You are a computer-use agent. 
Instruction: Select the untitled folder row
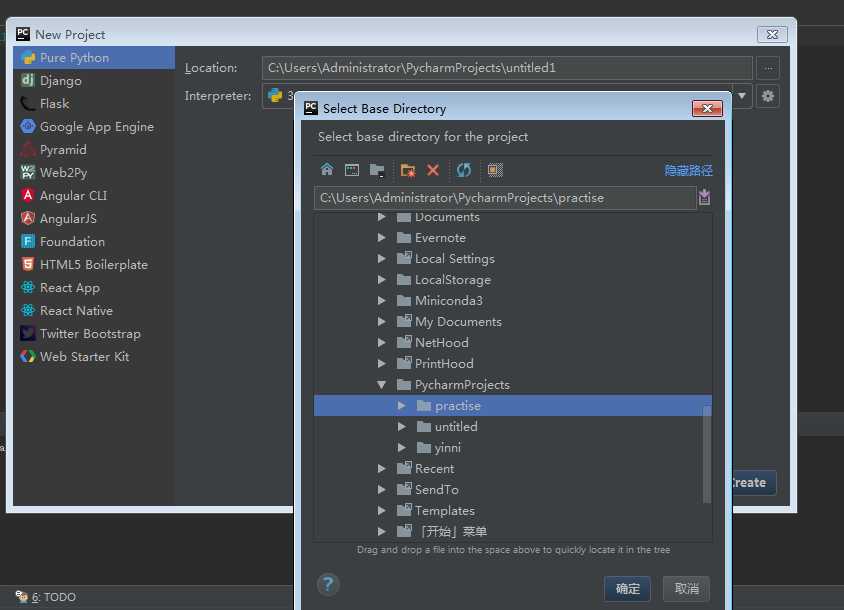pos(512,426)
